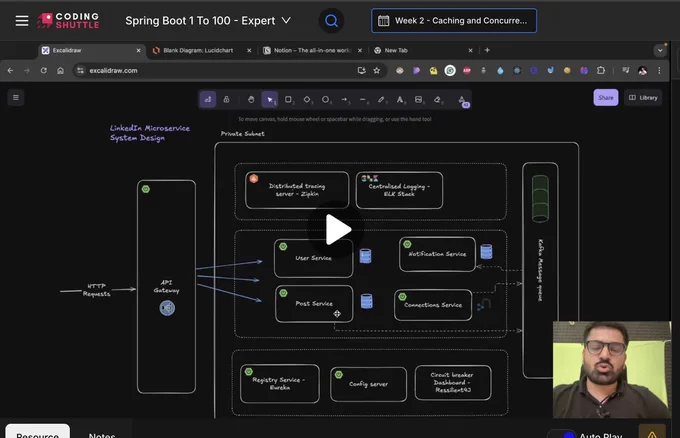Toggle the Excalidraw keep tool locked icon
Screen dimensions: 680x438
pos(226,100)
